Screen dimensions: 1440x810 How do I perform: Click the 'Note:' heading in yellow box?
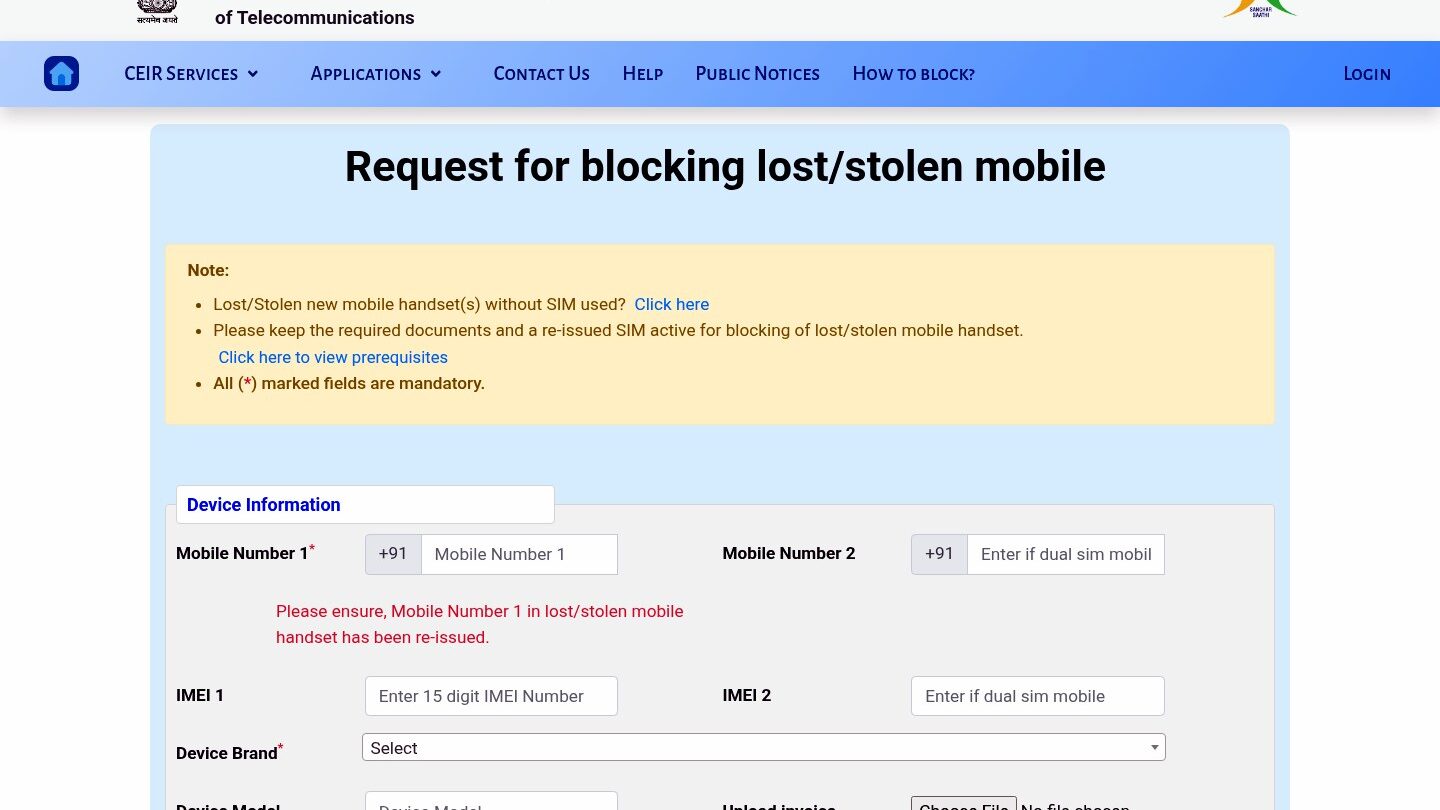click(x=208, y=270)
